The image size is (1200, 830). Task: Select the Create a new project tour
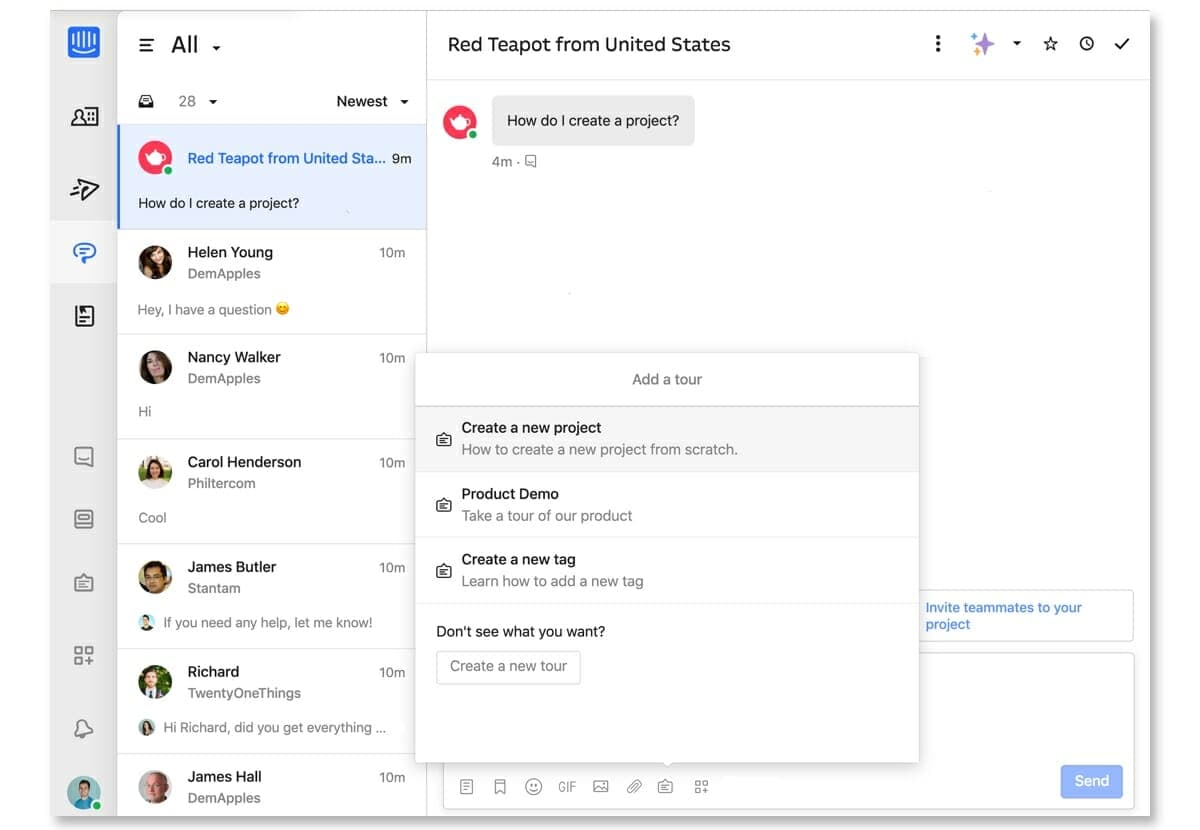(667, 438)
